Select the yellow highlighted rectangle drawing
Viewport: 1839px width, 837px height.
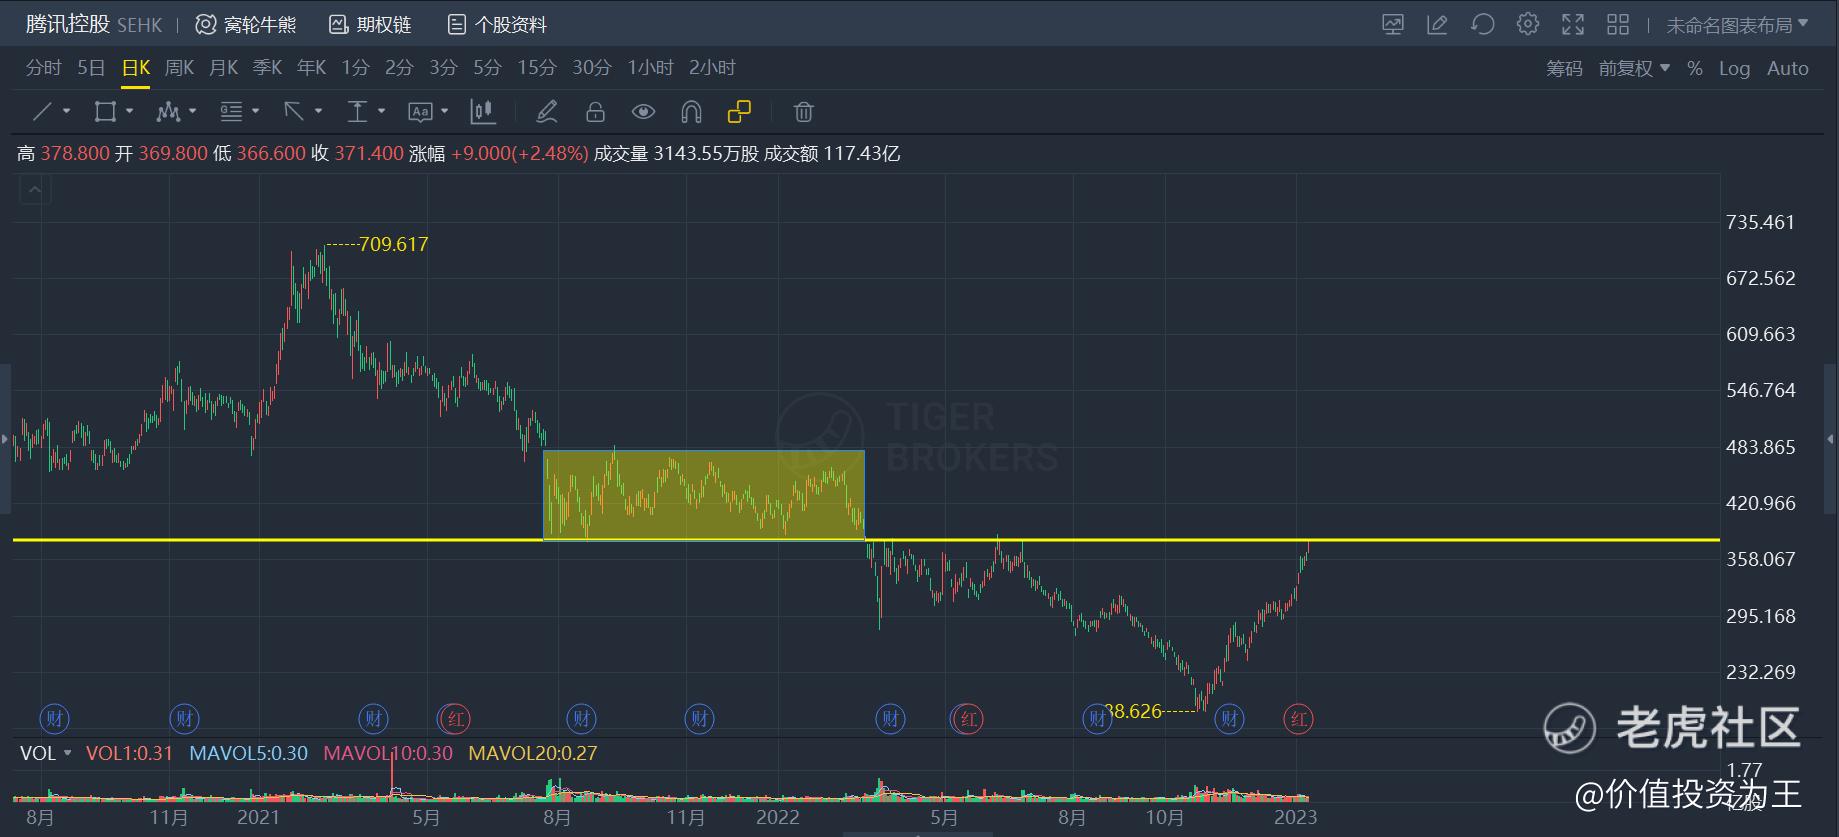pos(704,495)
